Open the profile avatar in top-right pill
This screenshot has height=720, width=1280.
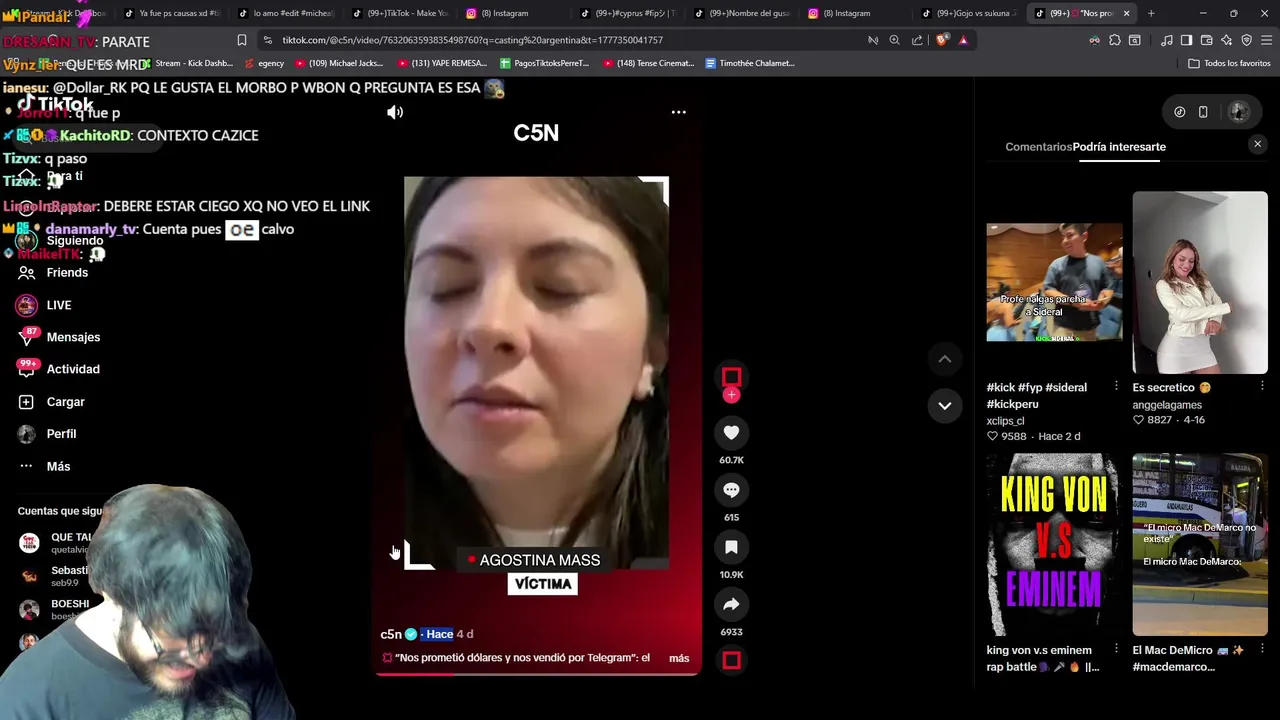pyautogui.click(x=1238, y=112)
